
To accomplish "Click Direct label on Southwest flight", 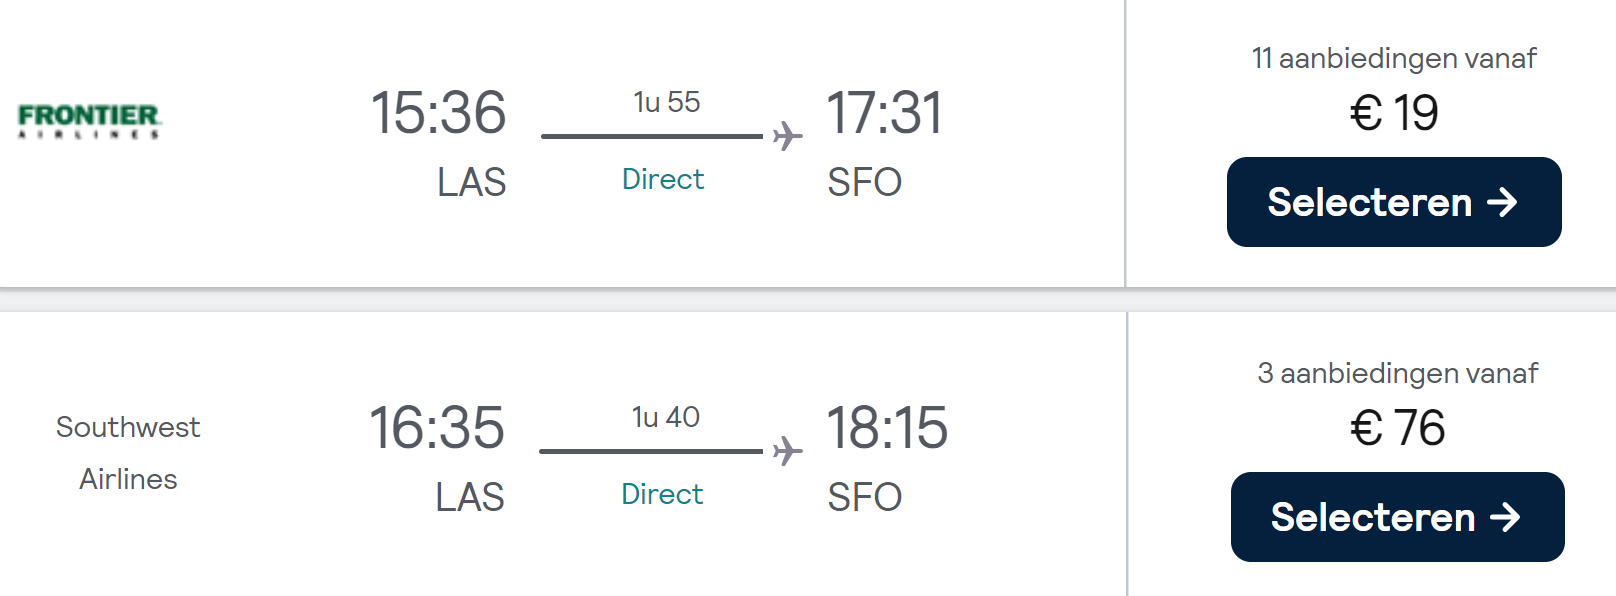I will (x=662, y=494).
